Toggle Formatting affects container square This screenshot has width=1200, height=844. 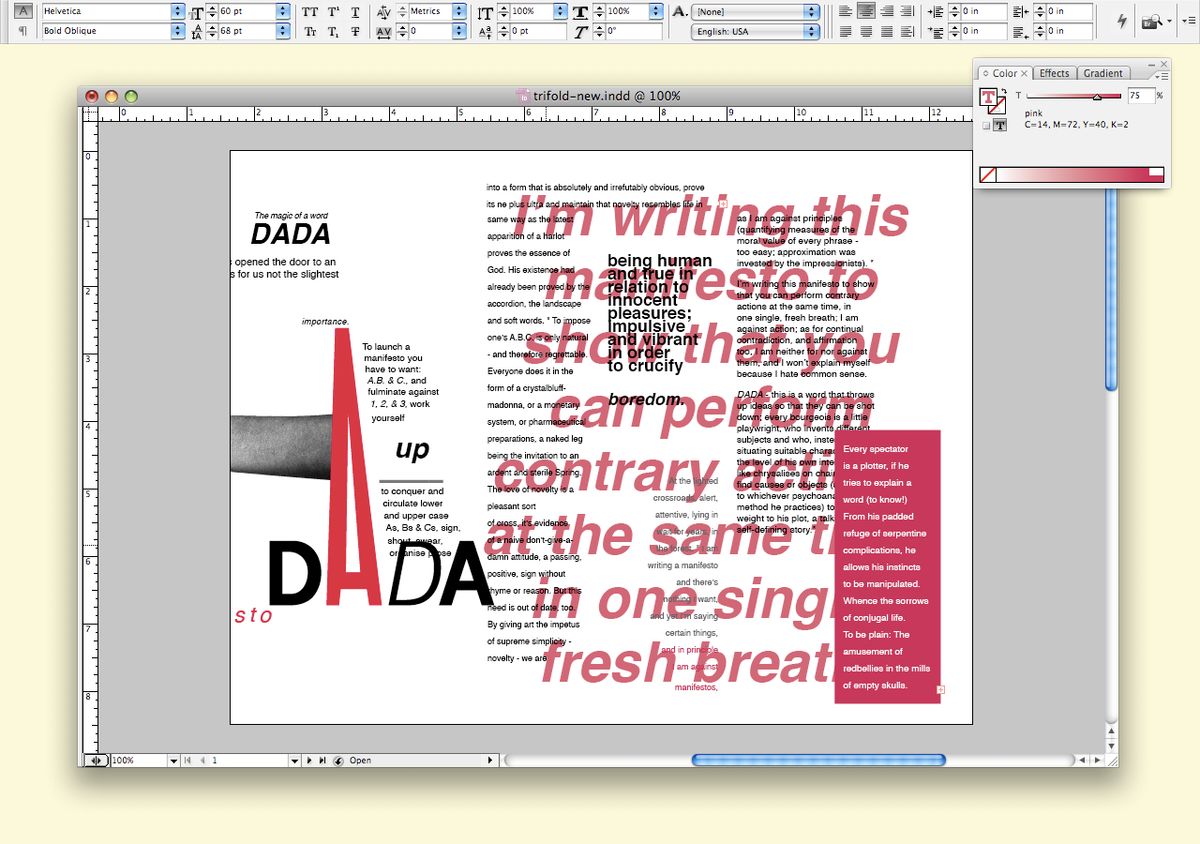[987, 125]
